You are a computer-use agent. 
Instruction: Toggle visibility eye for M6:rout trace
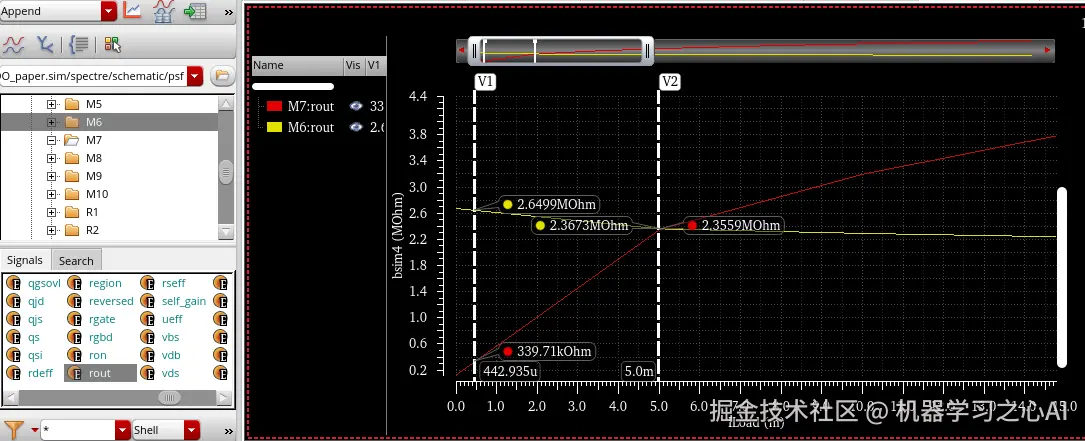pyautogui.click(x=356, y=127)
